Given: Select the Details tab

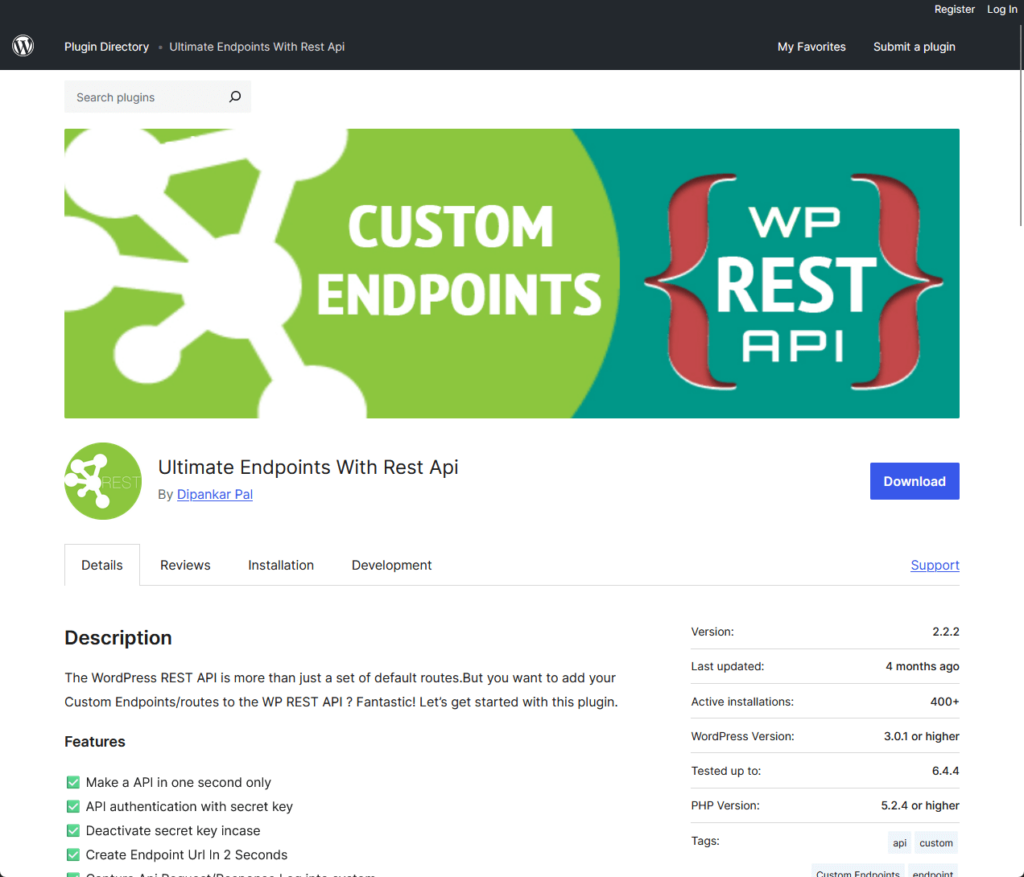Looking at the screenshot, I should tap(102, 565).
